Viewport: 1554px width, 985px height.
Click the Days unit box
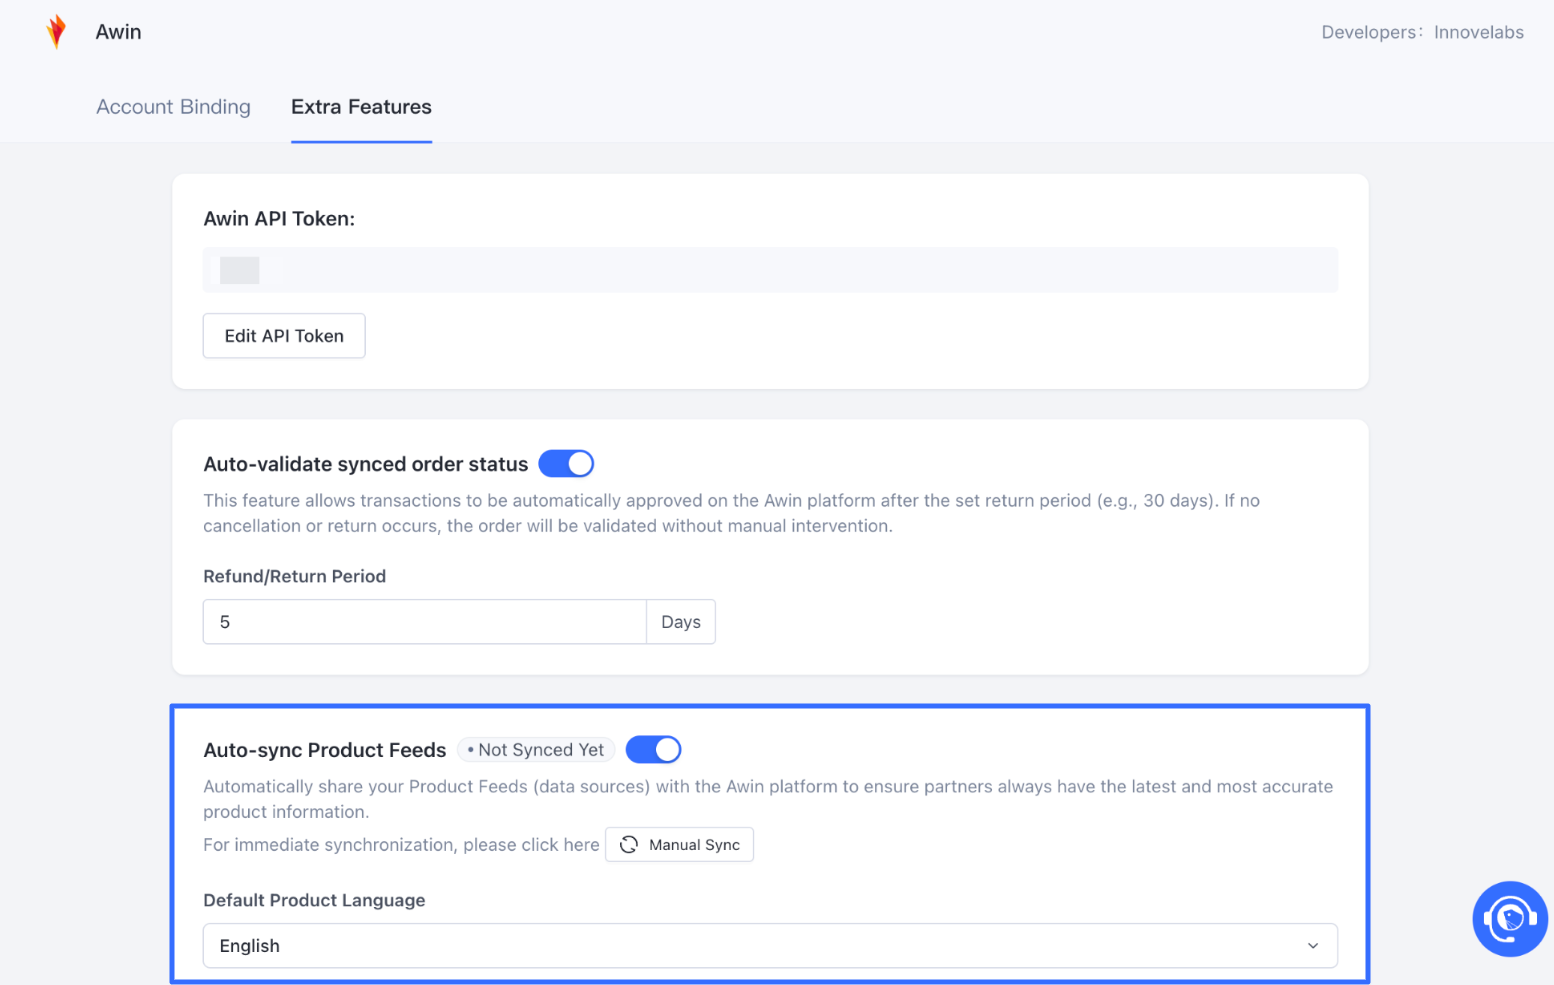681,622
